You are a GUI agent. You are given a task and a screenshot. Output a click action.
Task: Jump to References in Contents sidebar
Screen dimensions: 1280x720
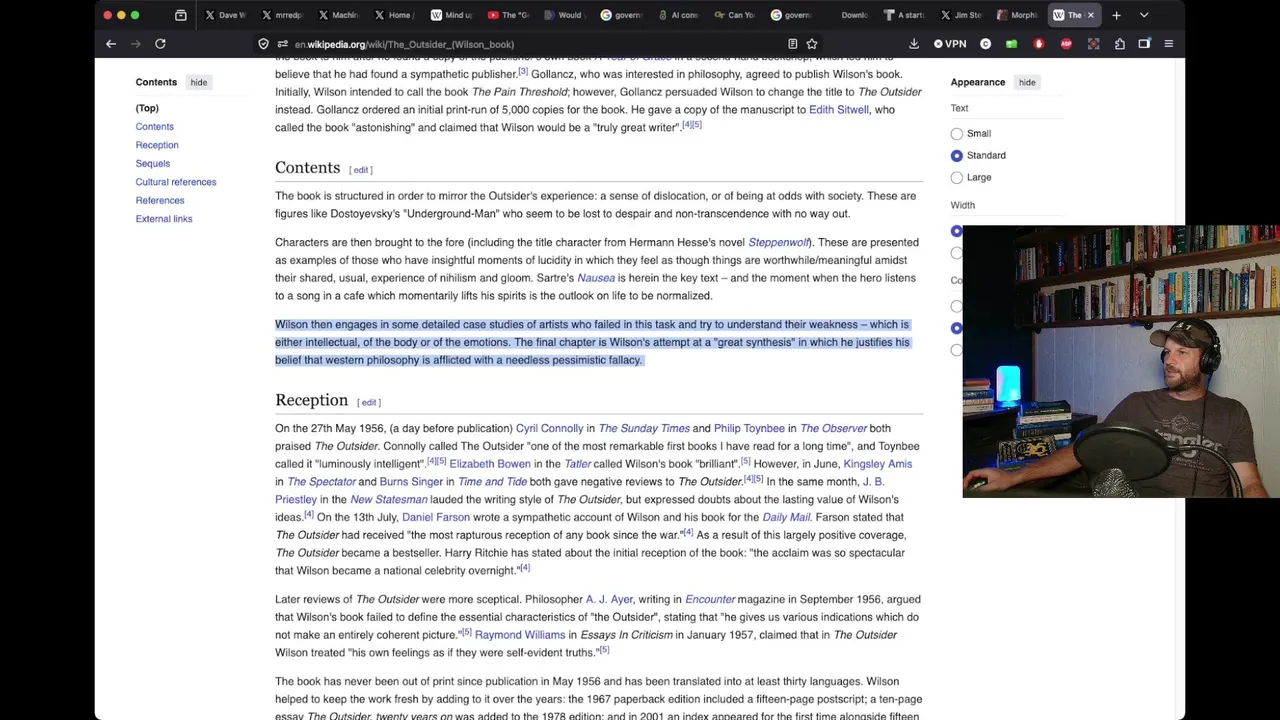pyautogui.click(x=160, y=200)
